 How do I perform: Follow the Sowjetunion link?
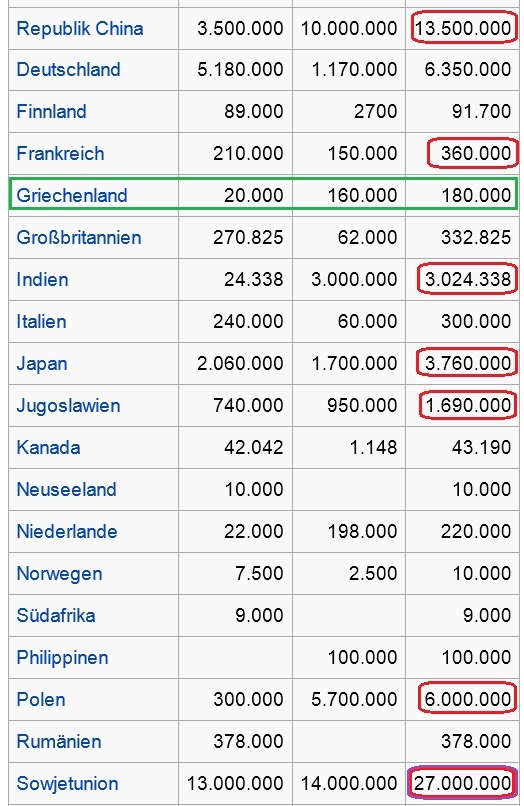(67, 784)
